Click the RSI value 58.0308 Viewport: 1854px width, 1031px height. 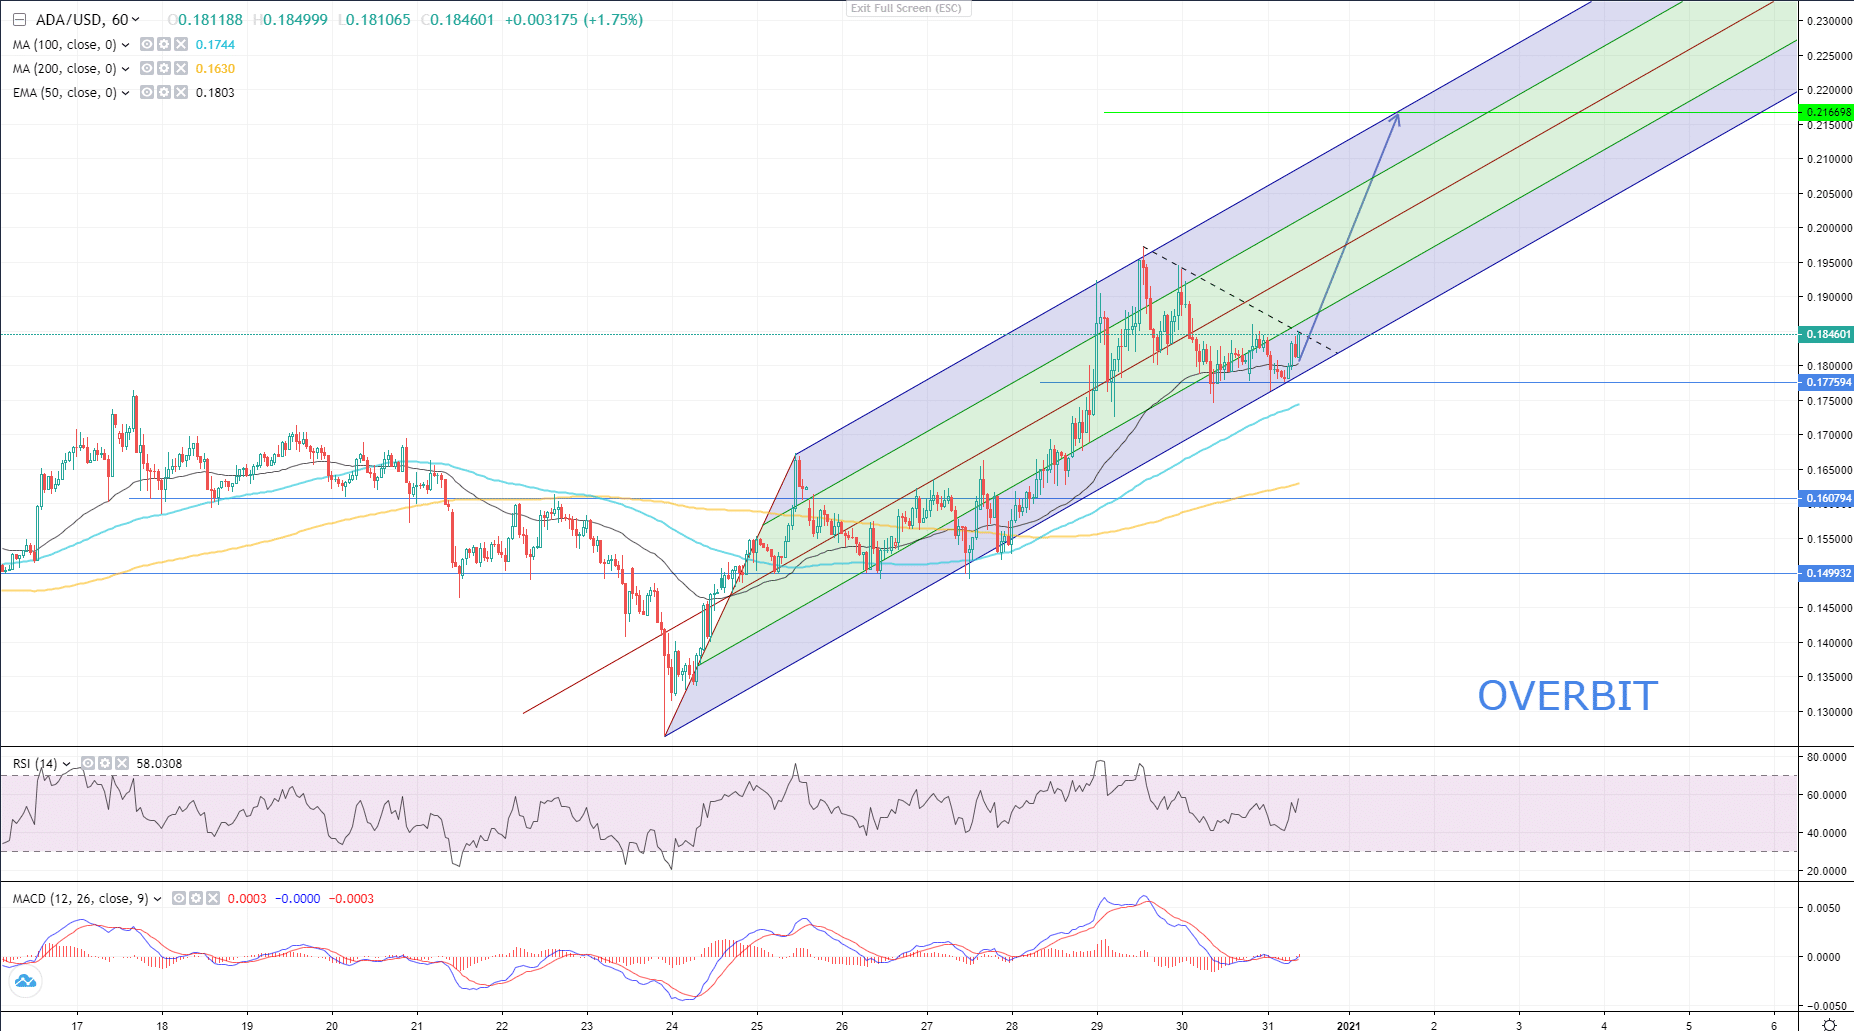[159, 764]
